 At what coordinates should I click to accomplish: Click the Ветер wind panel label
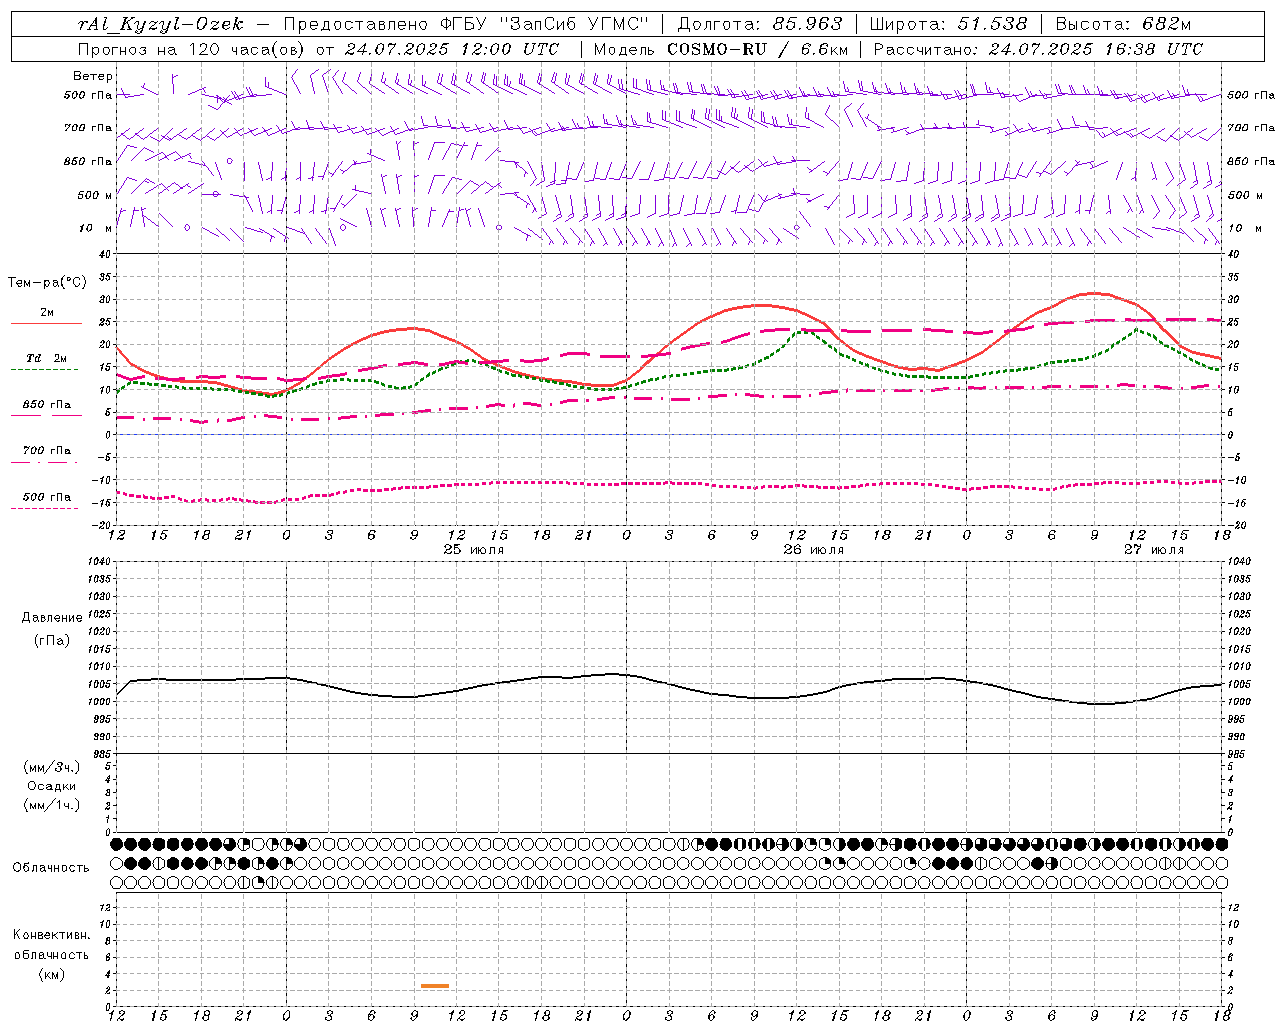click(x=92, y=76)
